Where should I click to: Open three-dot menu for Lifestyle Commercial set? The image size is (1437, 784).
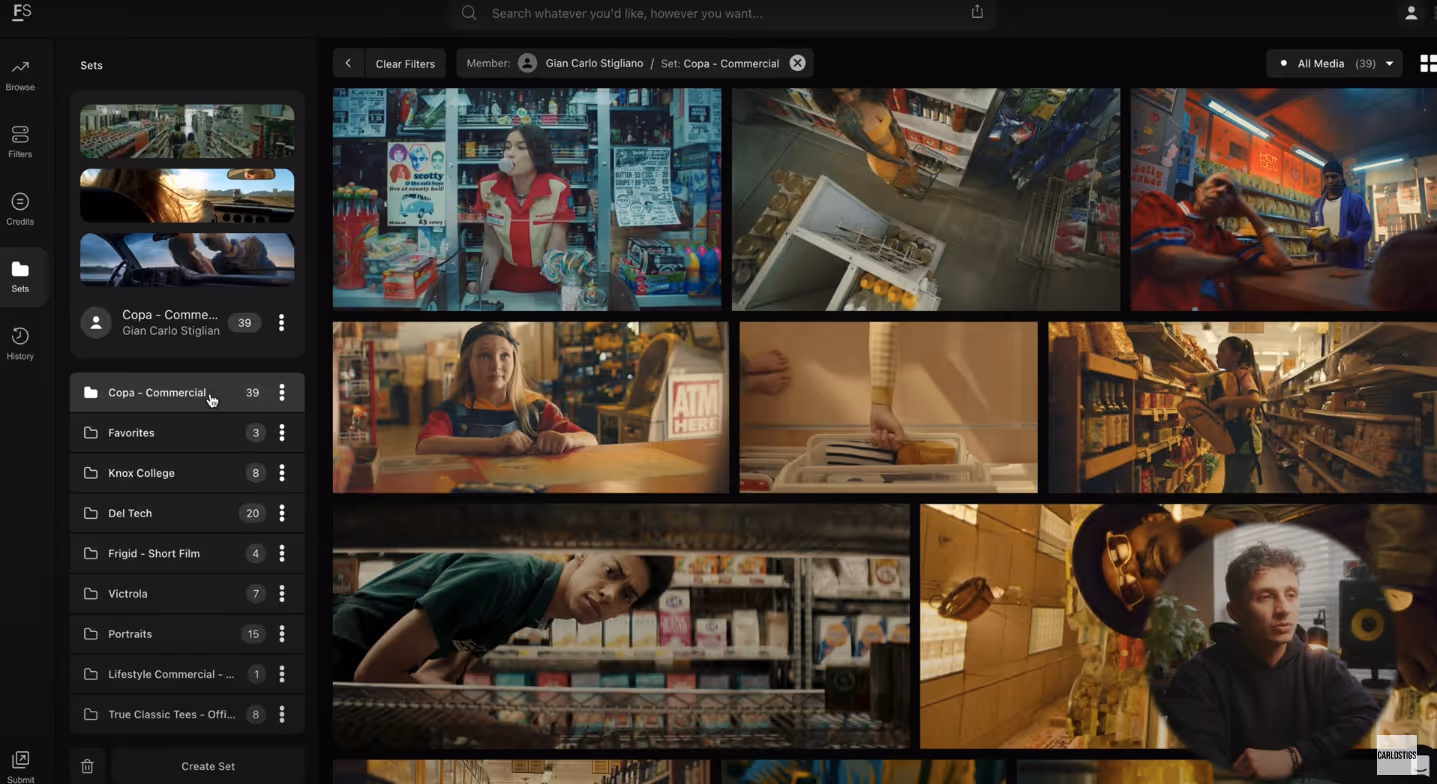point(282,674)
